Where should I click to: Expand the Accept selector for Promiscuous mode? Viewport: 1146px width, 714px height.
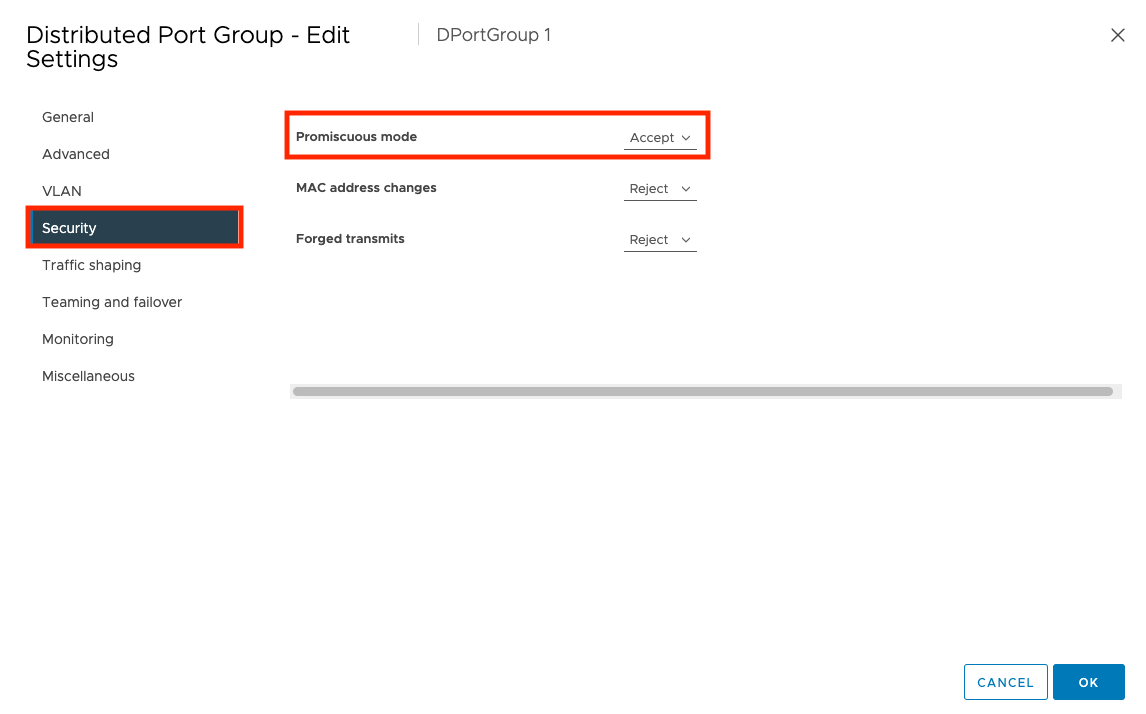click(659, 137)
